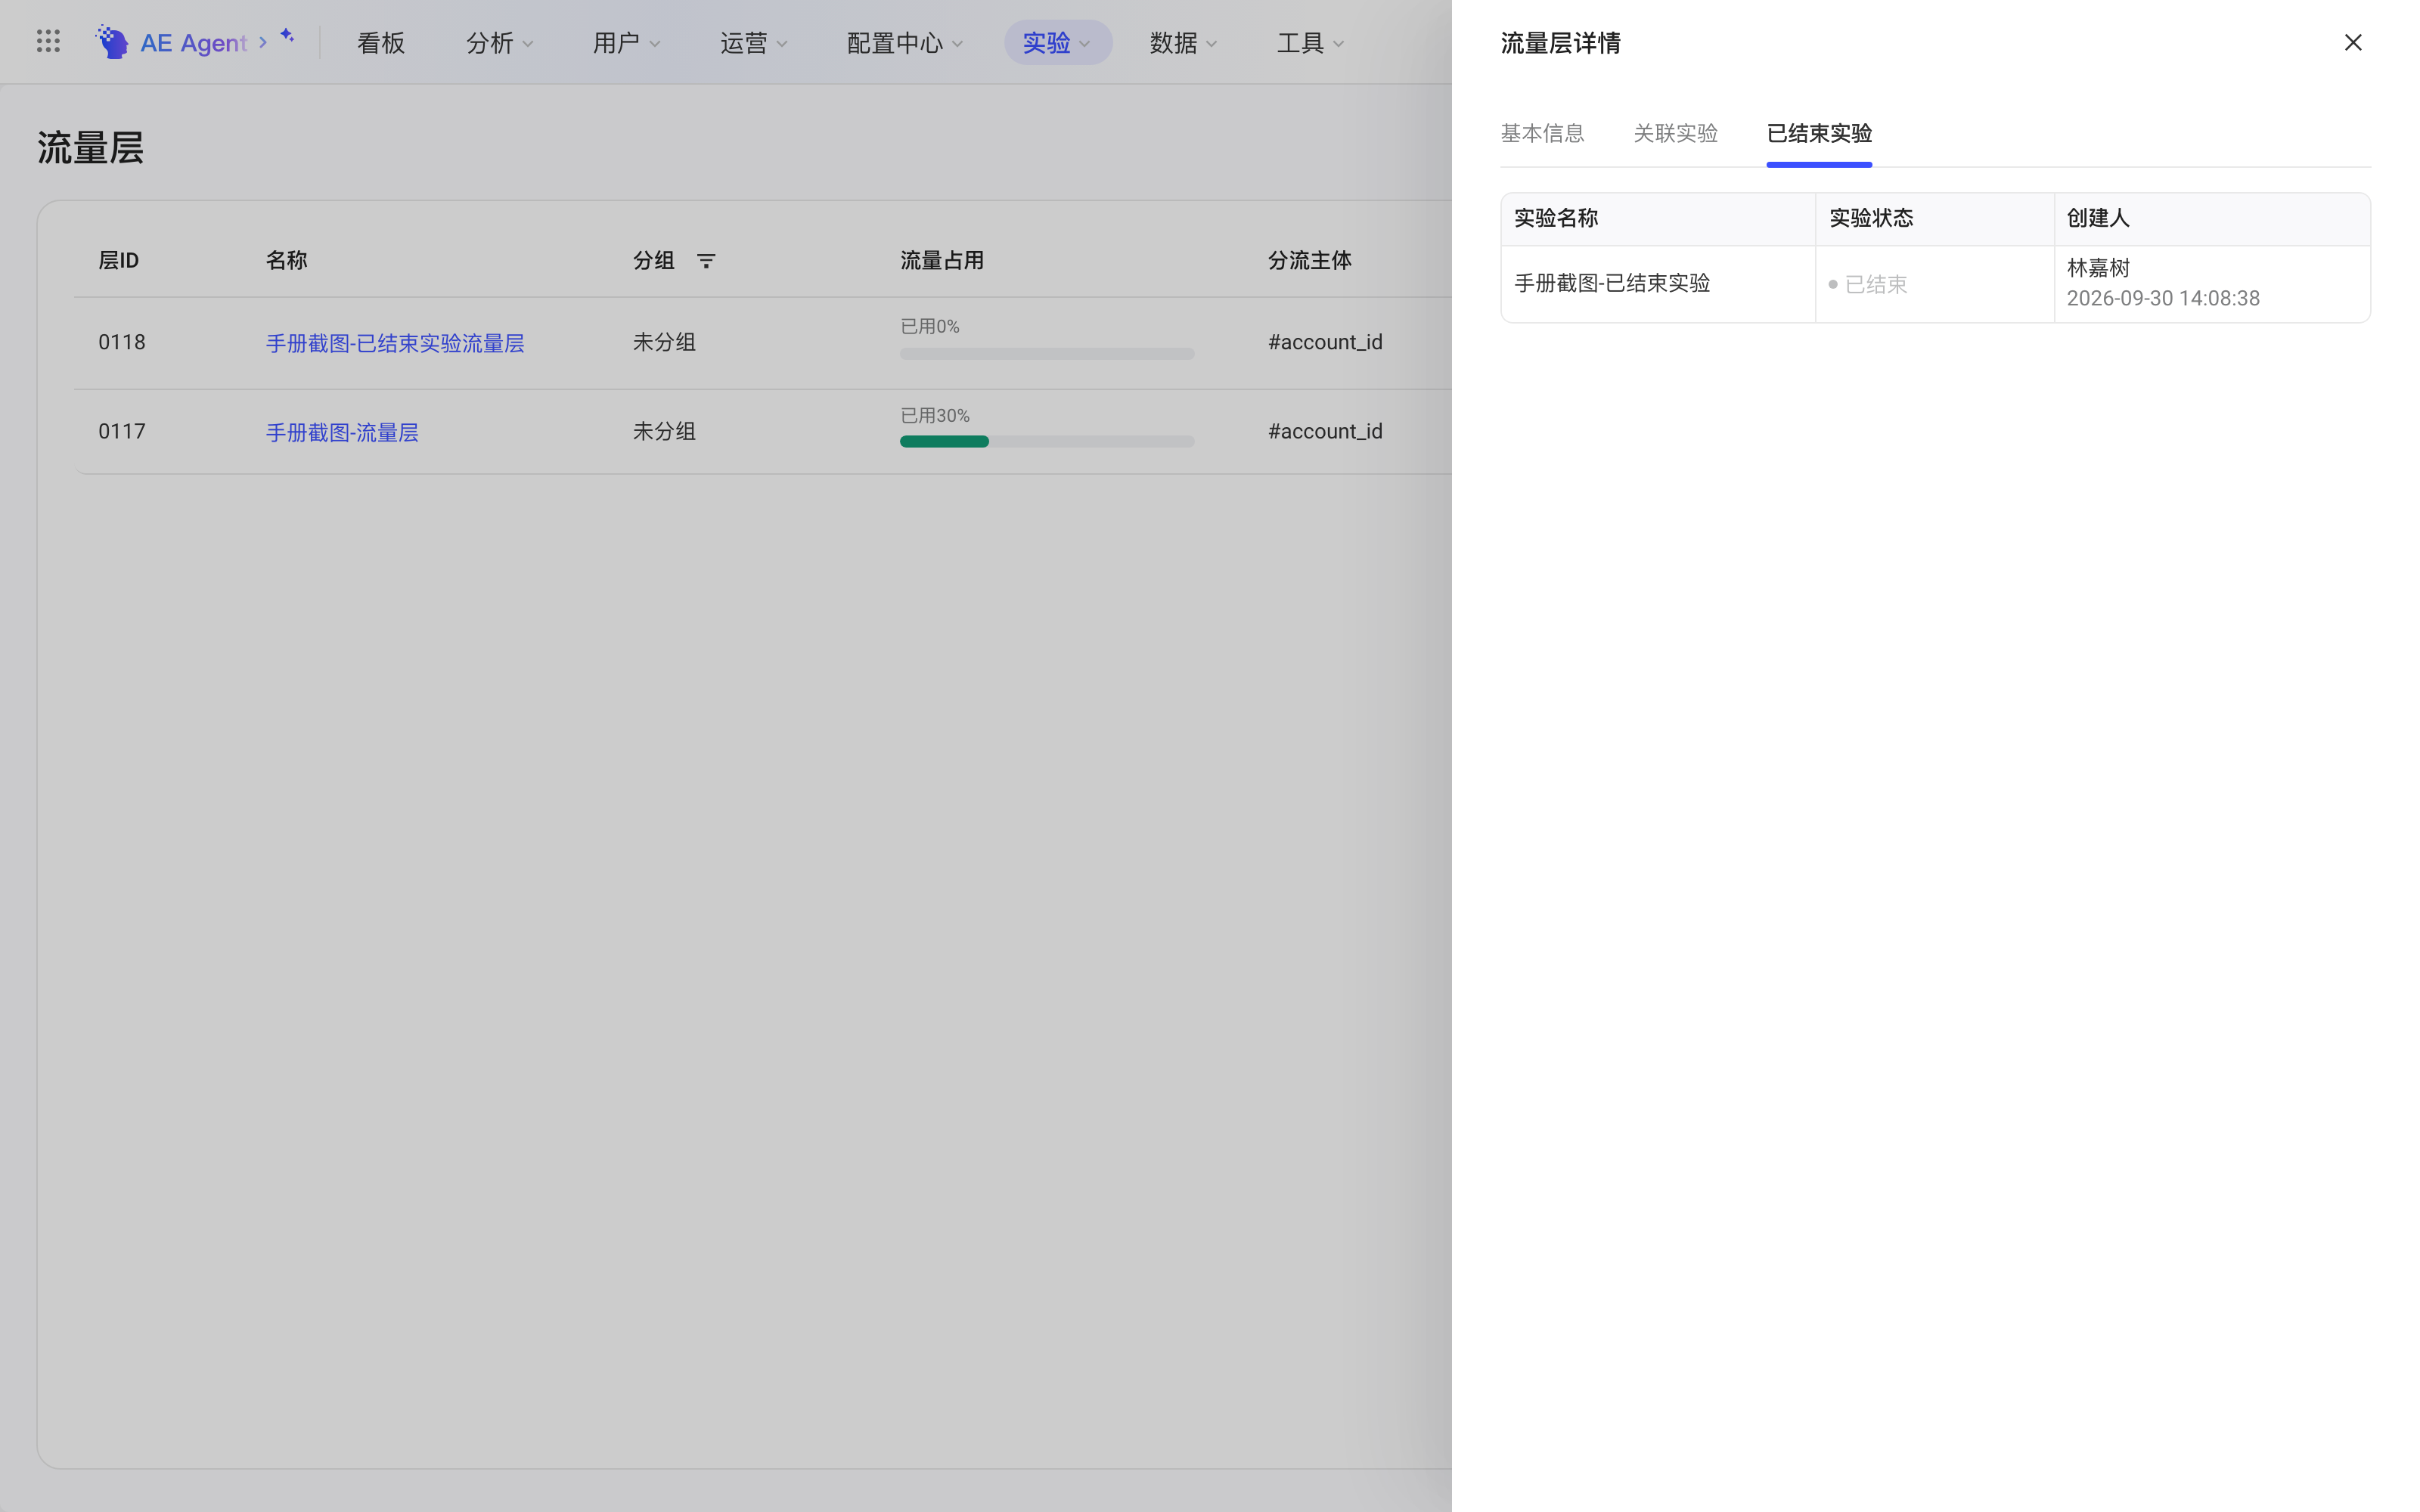The width and height of the screenshot is (2420, 1512).
Task: Click #account_id in the 0117 row
Action: click(x=1325, y=431)
